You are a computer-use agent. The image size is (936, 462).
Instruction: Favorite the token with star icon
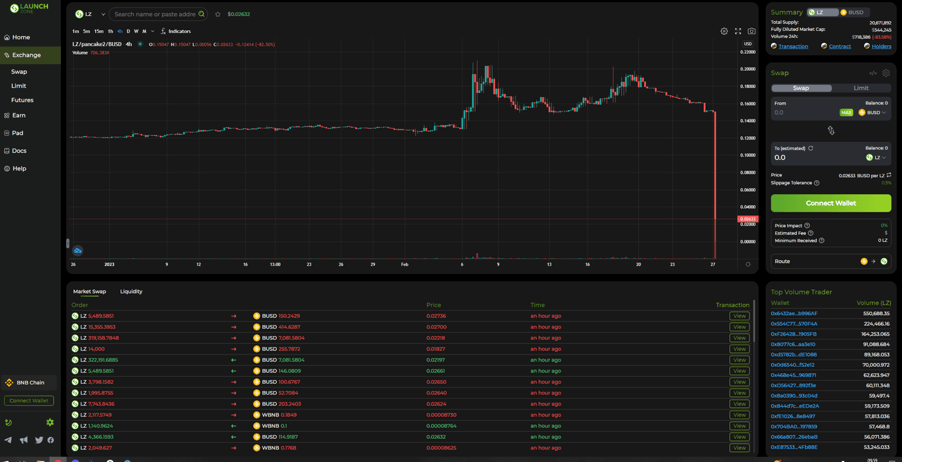[218, 14]
